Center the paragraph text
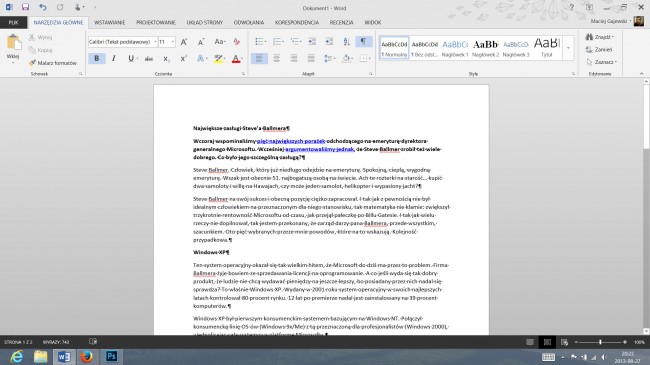Screen dimensions: 650x365 (x=276, y=58)
